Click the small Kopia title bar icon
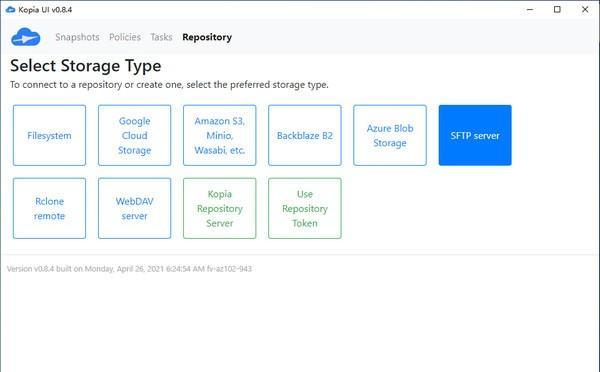The image size is (600, 372). [x=10, y=10]
